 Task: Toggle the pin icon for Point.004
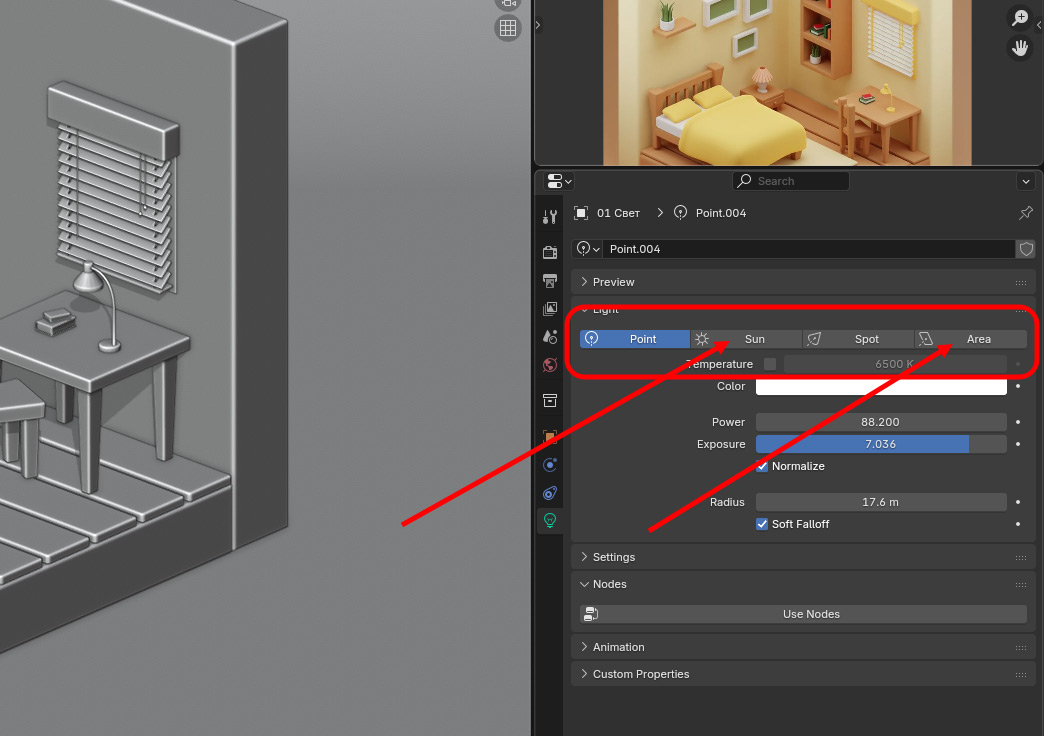1025,213
